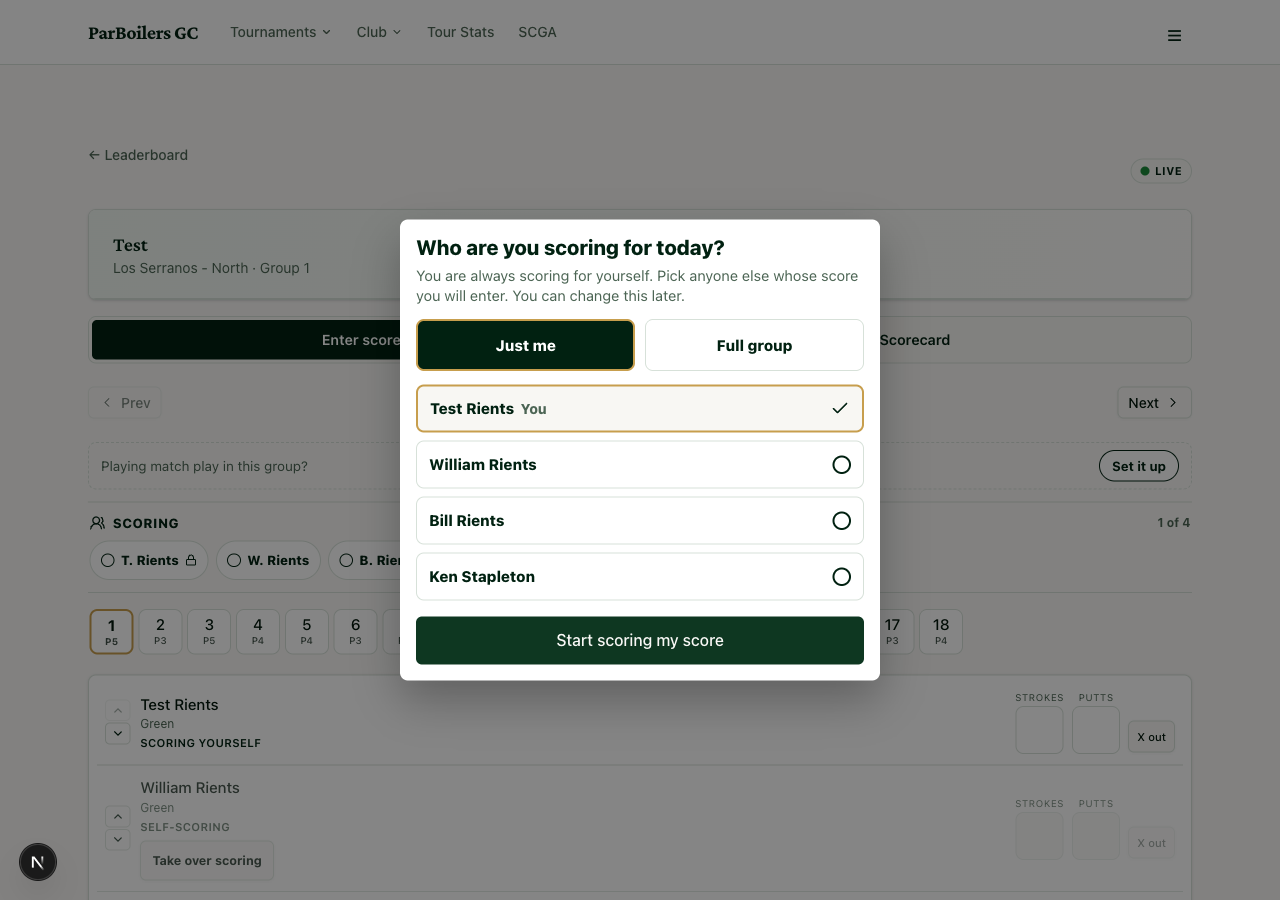Move William Rients up with chevron arrow
The width and height of the screenshot is (1280, 900).
[117, 816]
